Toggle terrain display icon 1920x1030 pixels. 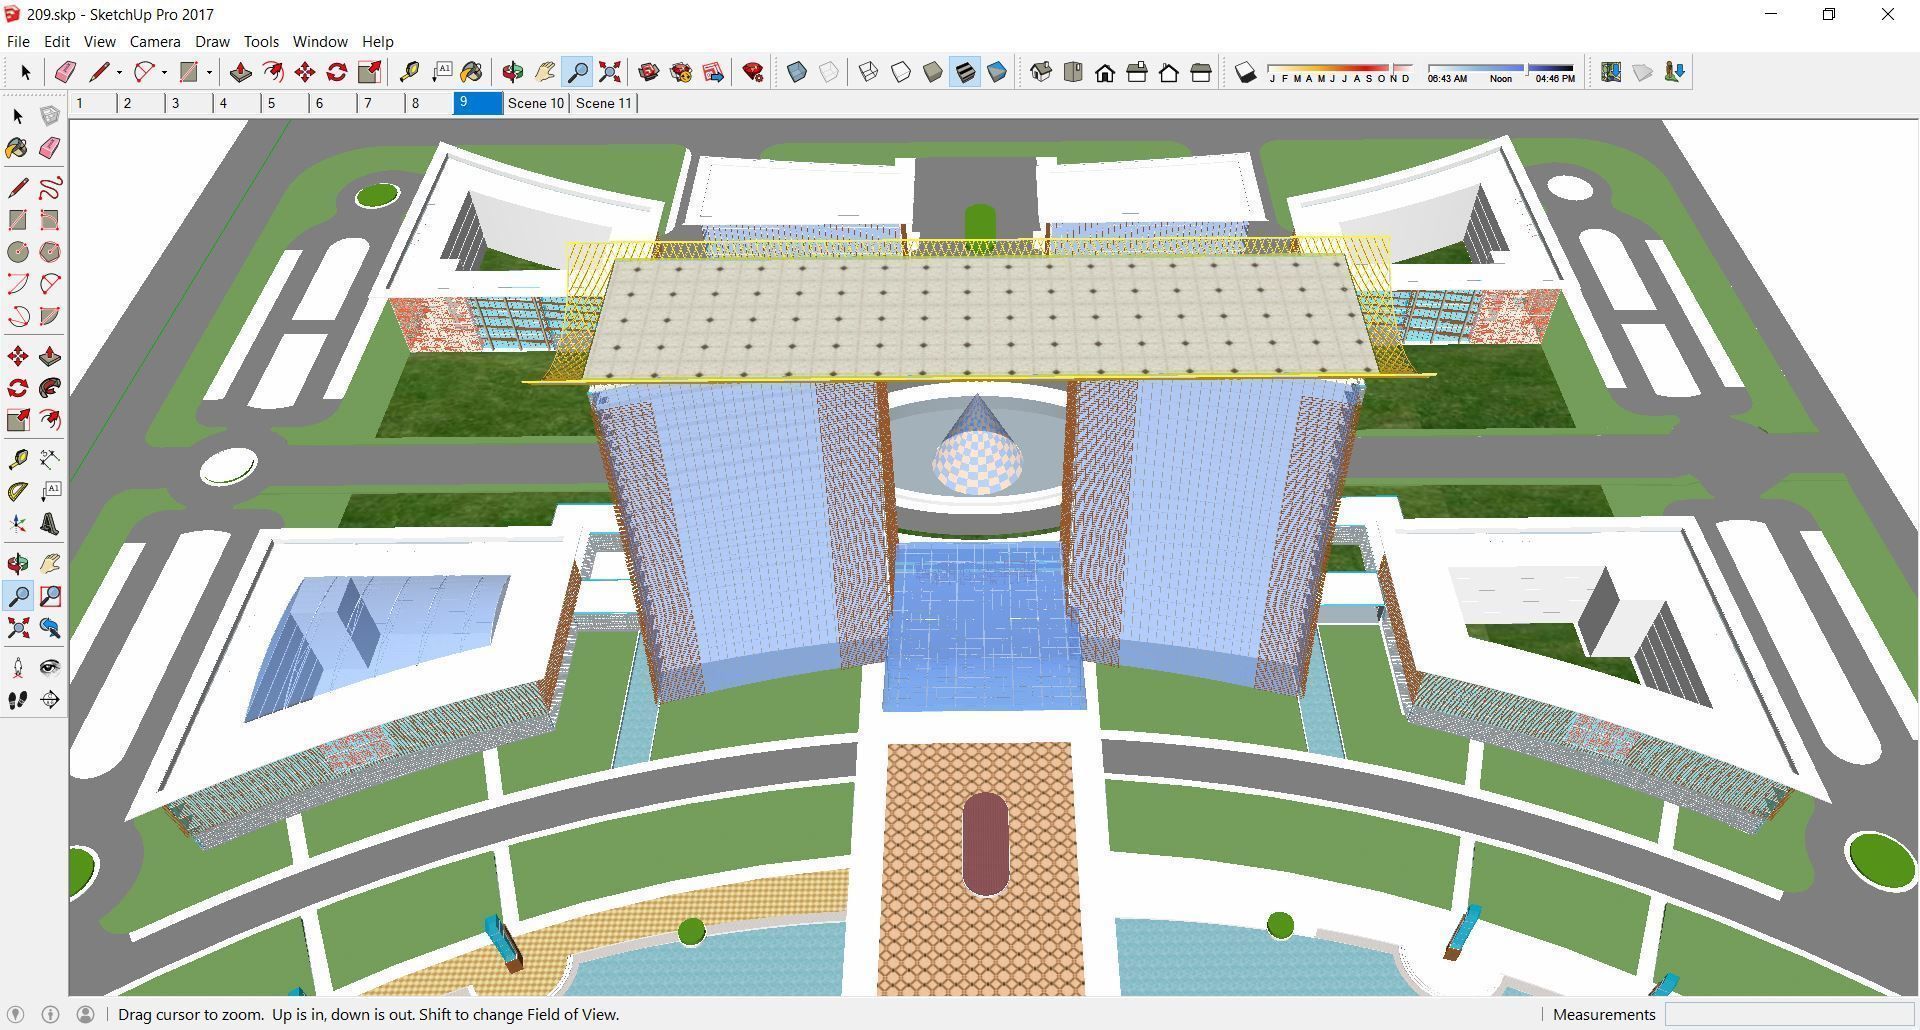pos(1642,72)
